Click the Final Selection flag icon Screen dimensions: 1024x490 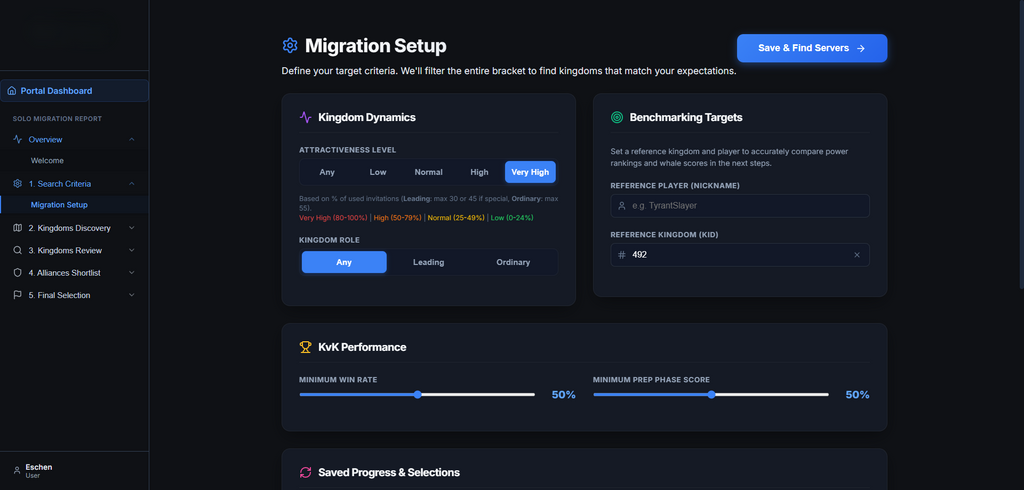(18, 295)
